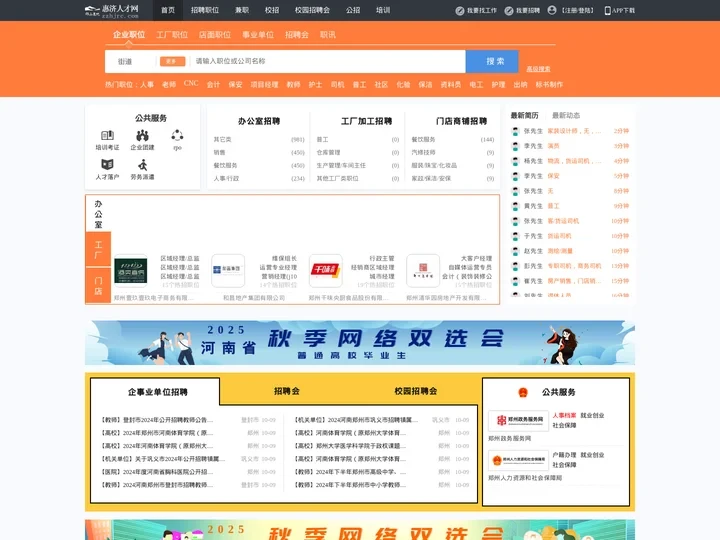Viewport: 720px width, 540px height.
Task: Select the 企业职位 search tab
Action: [x=129, y=35]
